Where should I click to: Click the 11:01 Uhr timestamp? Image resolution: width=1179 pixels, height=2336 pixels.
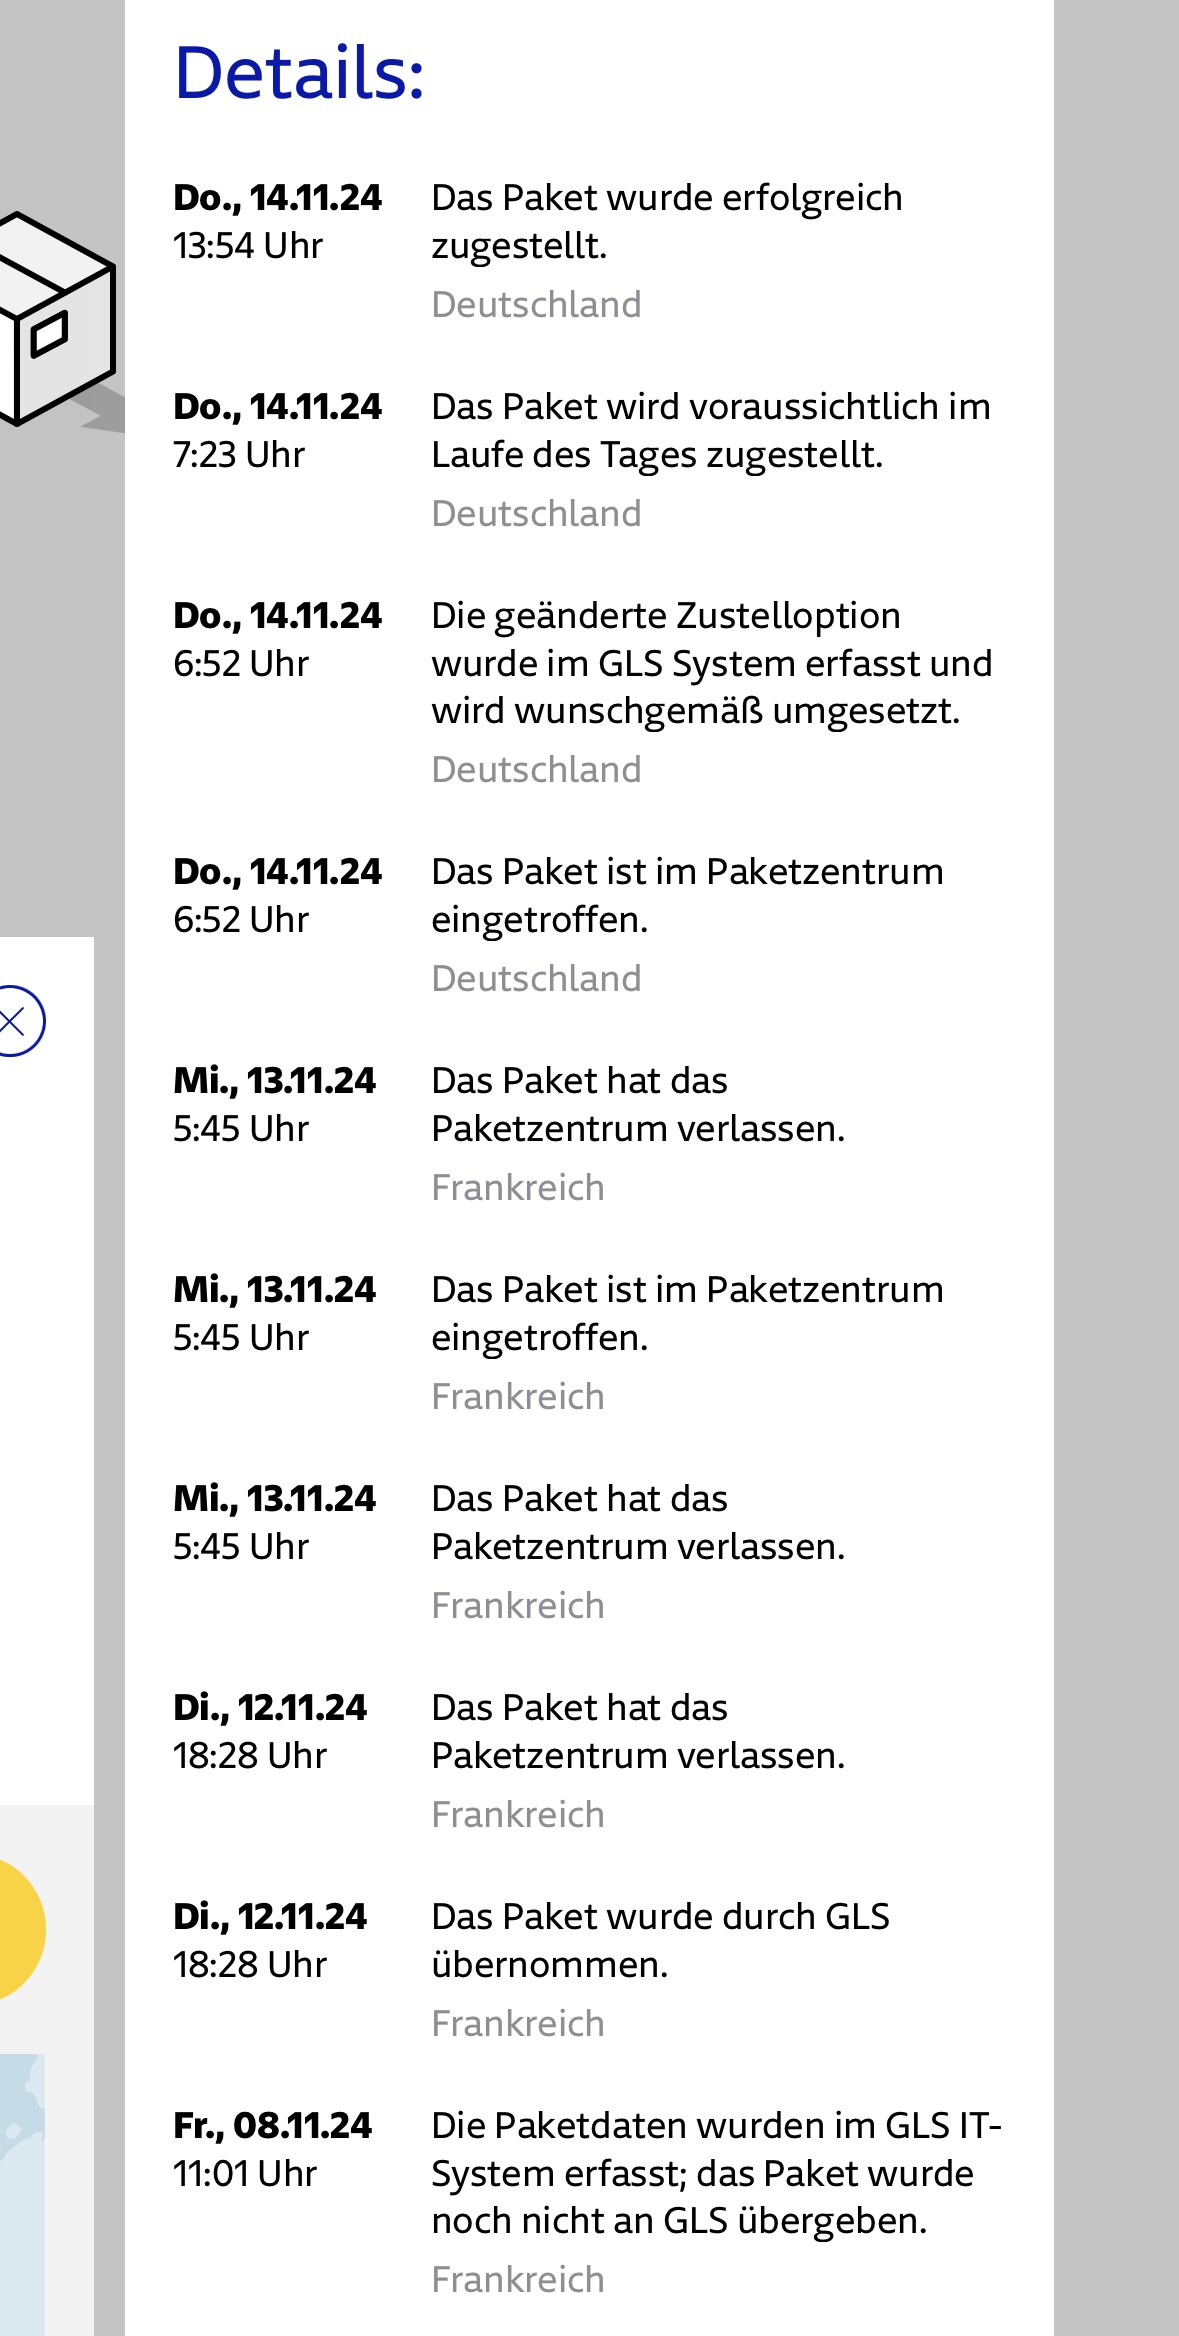point(245,2174)
